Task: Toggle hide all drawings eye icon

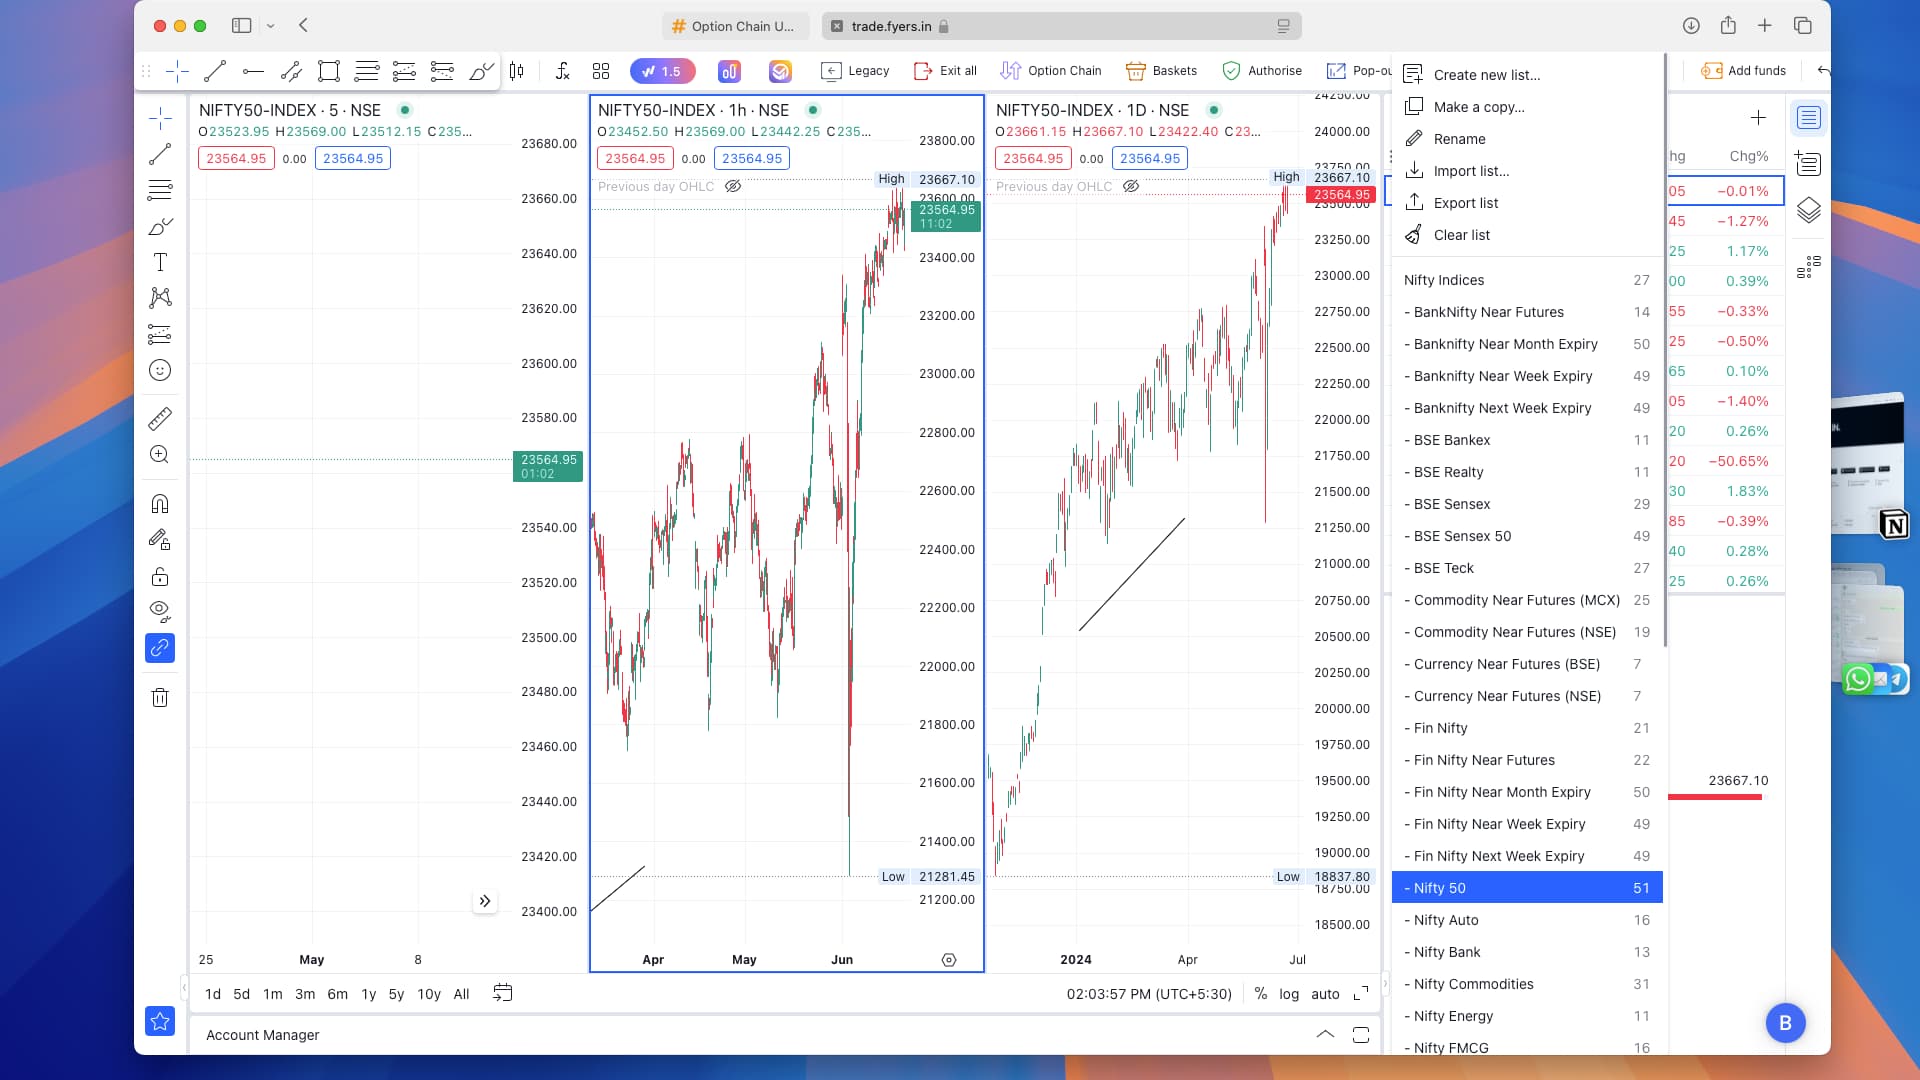Action: tap(160, 611)
